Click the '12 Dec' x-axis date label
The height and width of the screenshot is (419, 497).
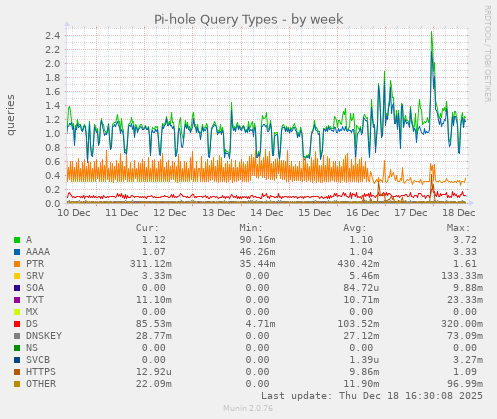point(170,213)
